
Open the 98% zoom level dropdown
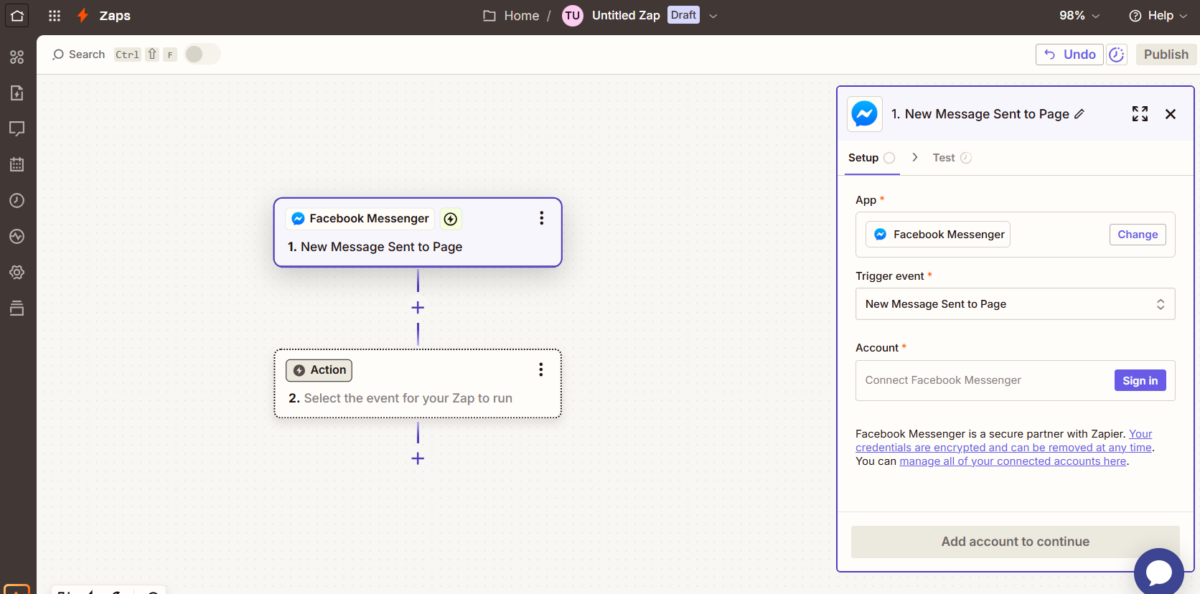click(x=1079, y=16)
